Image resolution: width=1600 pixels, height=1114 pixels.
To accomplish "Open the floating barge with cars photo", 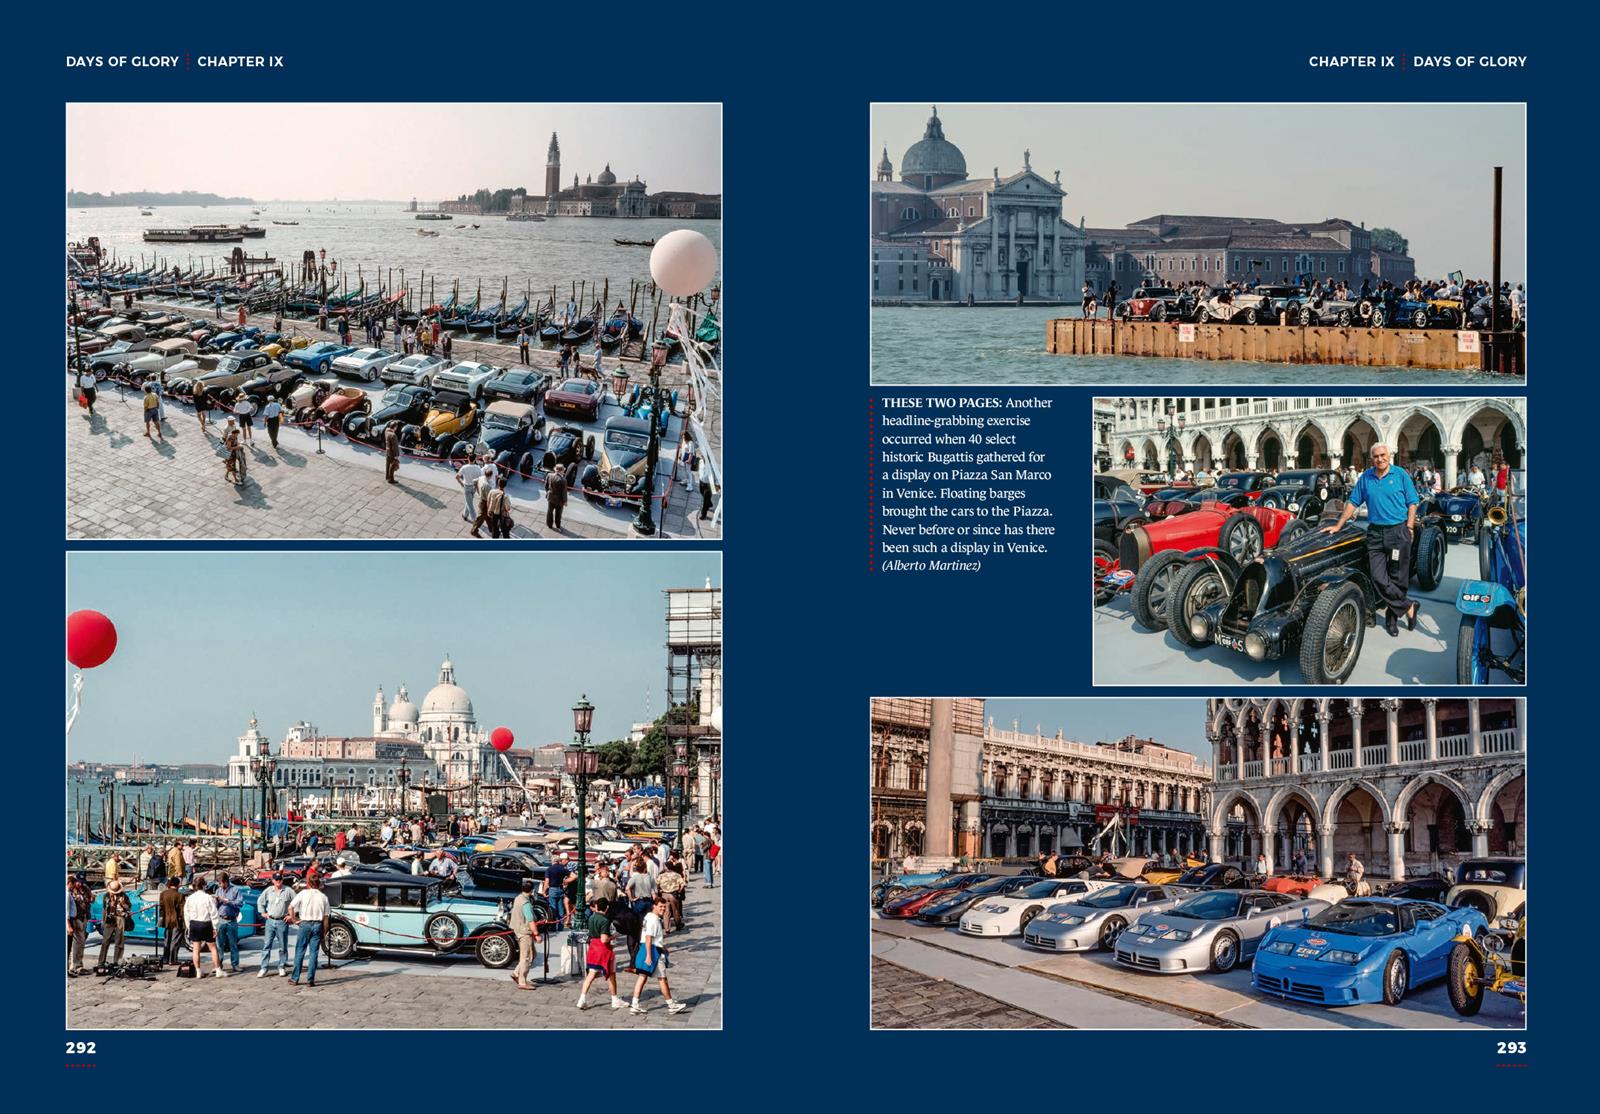I will (1198, 243).
